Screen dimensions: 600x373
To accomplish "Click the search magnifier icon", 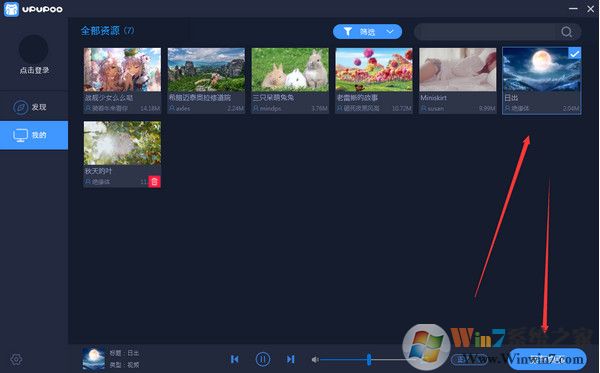I will pos(567,32).
